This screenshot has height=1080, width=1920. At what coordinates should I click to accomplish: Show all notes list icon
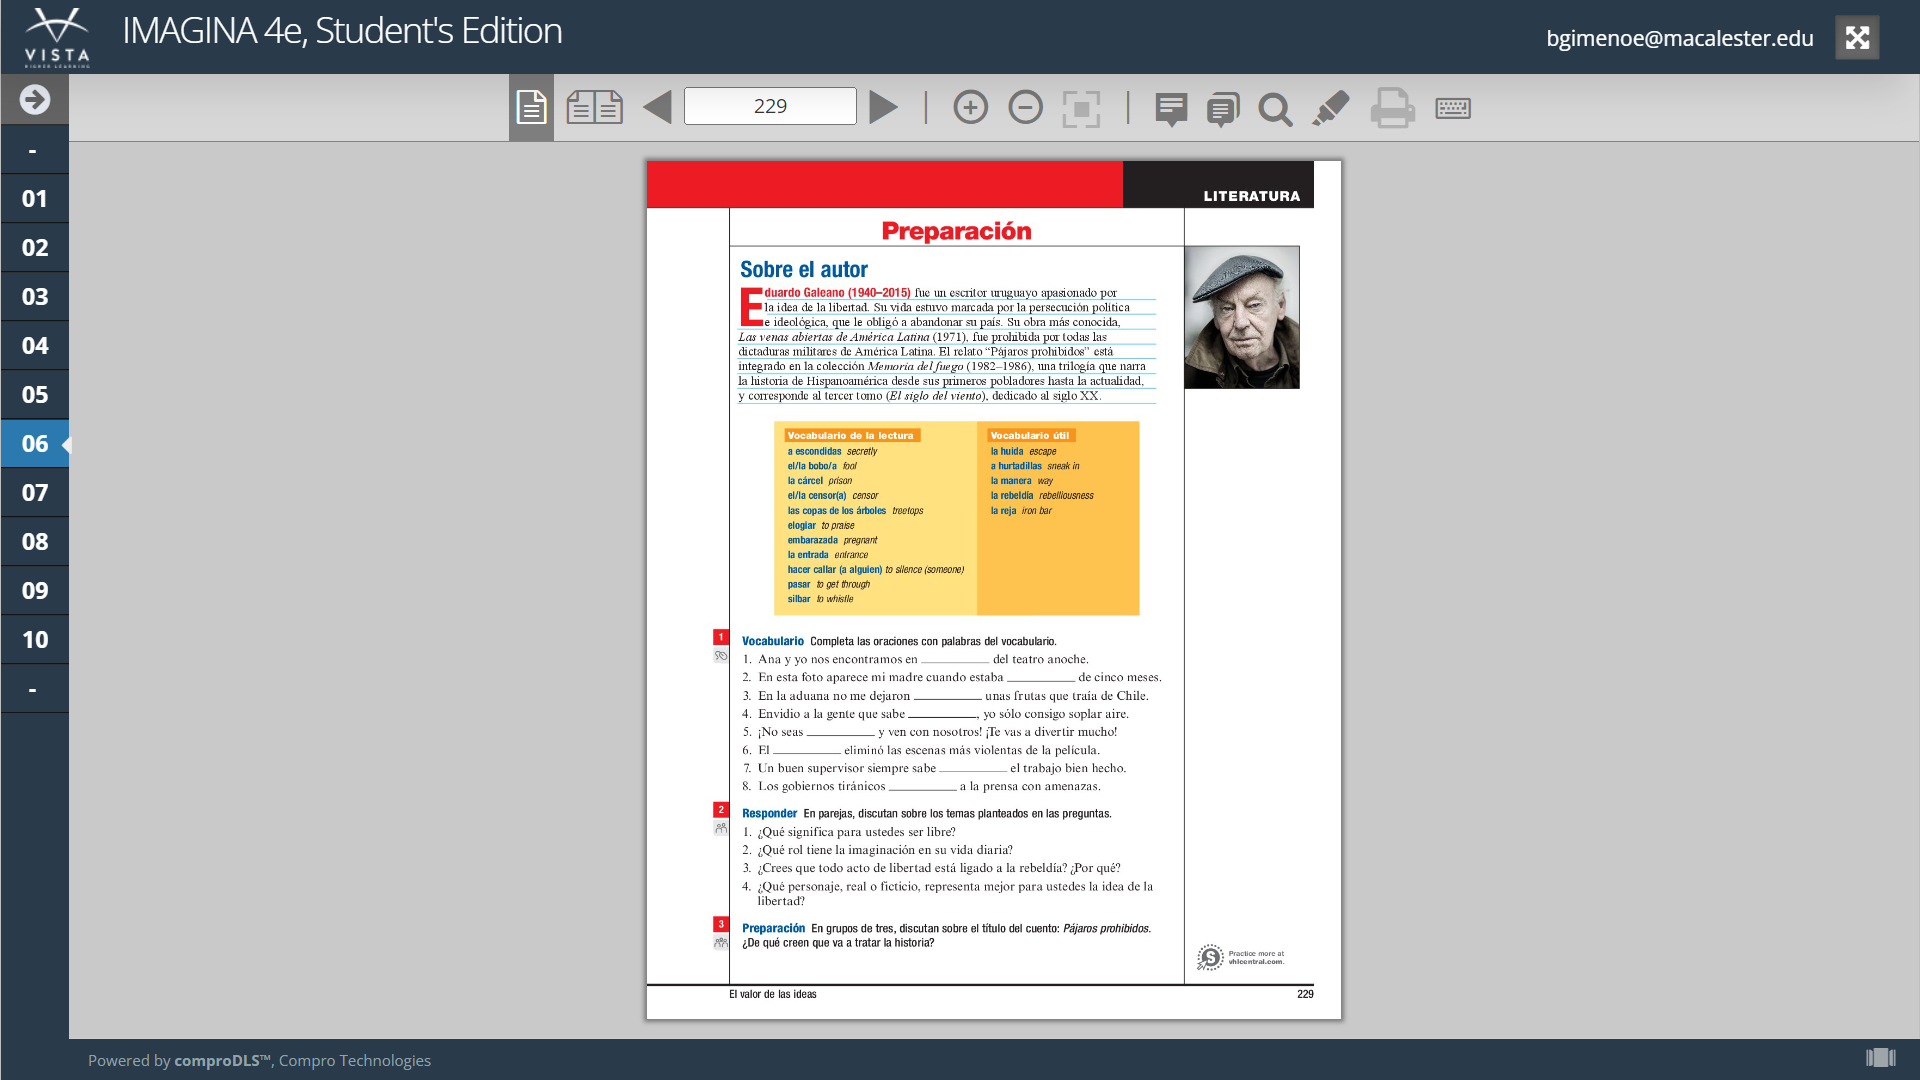(x=1222, y=108)
